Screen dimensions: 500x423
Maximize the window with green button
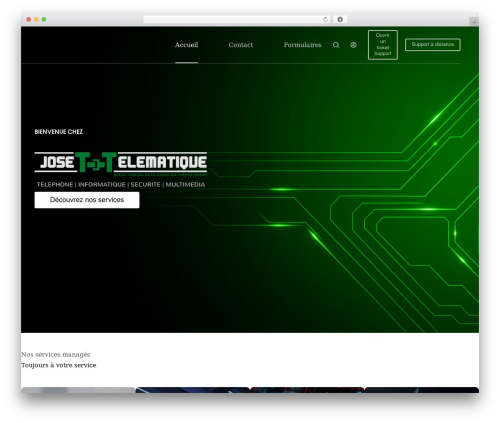[44, 19]
